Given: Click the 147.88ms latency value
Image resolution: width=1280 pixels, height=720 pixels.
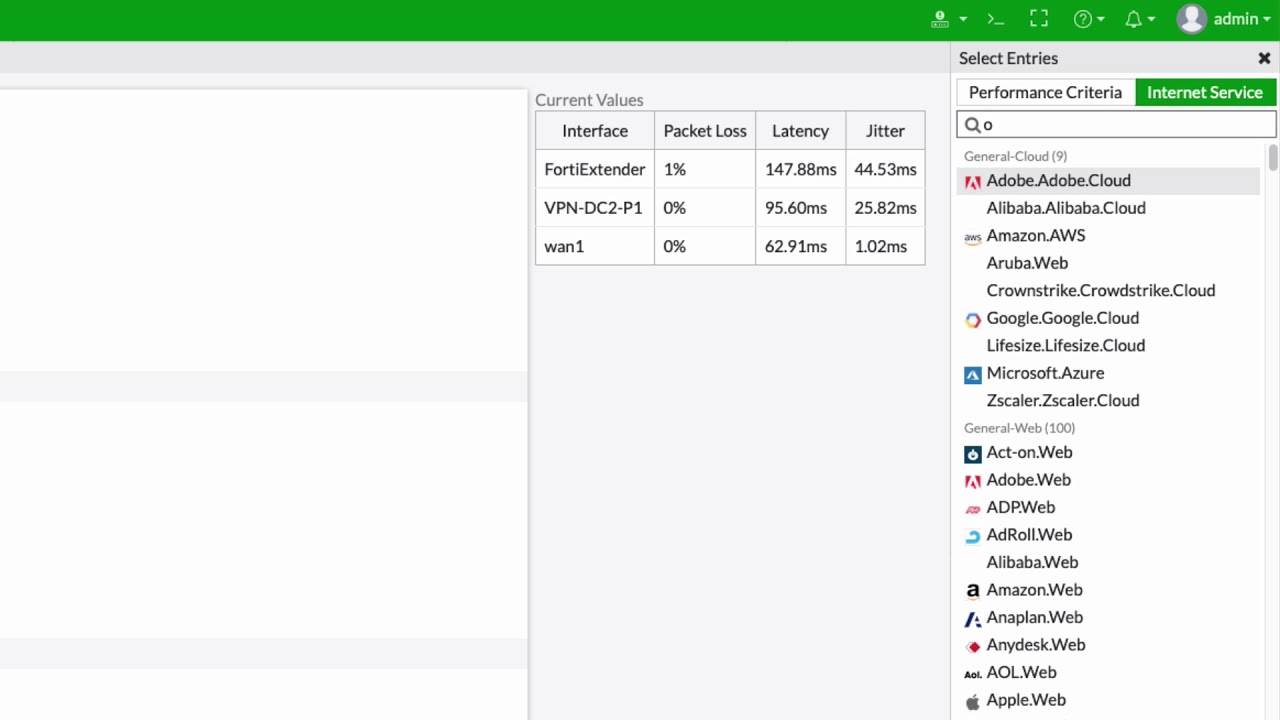Looking at the screenshot, I should click(x=800, y=170).
